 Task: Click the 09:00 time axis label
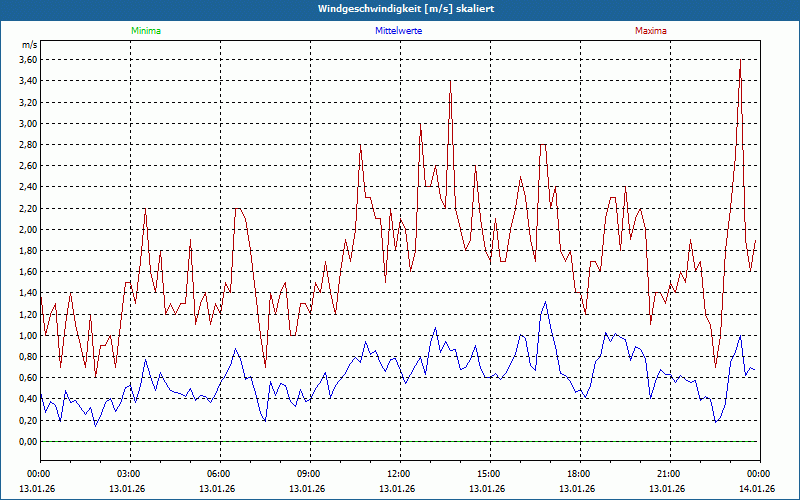click(308, 474)
